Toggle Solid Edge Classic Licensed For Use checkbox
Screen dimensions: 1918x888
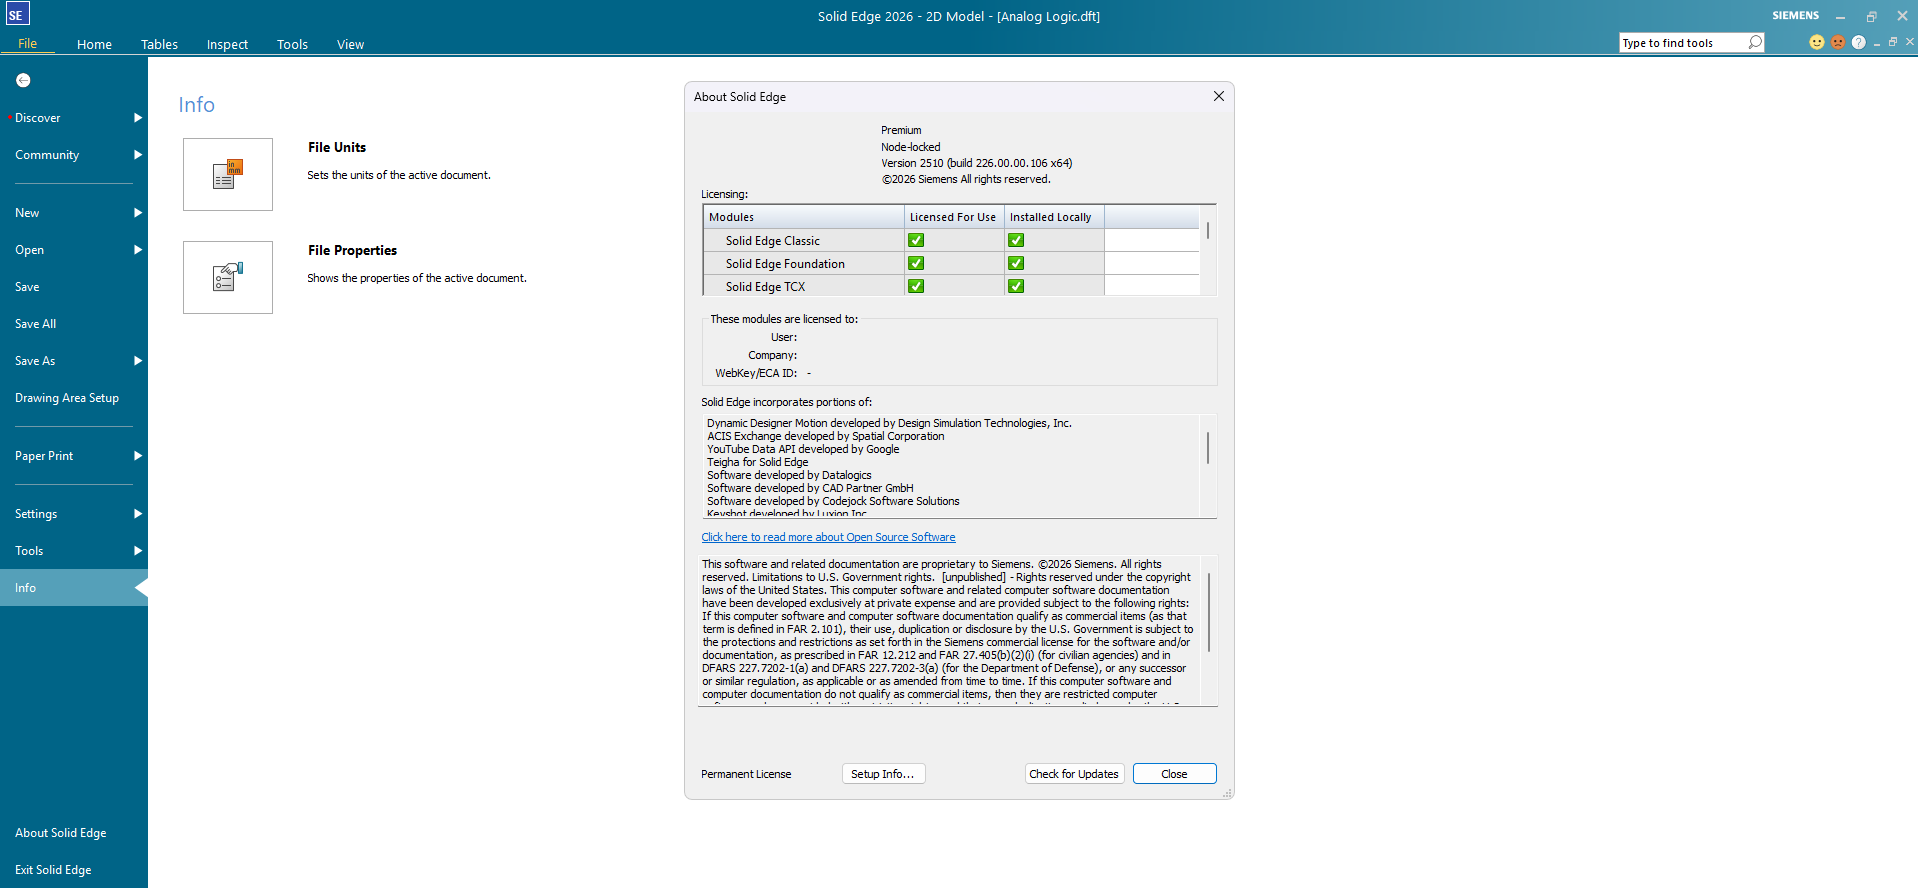[x=916, y=240]
